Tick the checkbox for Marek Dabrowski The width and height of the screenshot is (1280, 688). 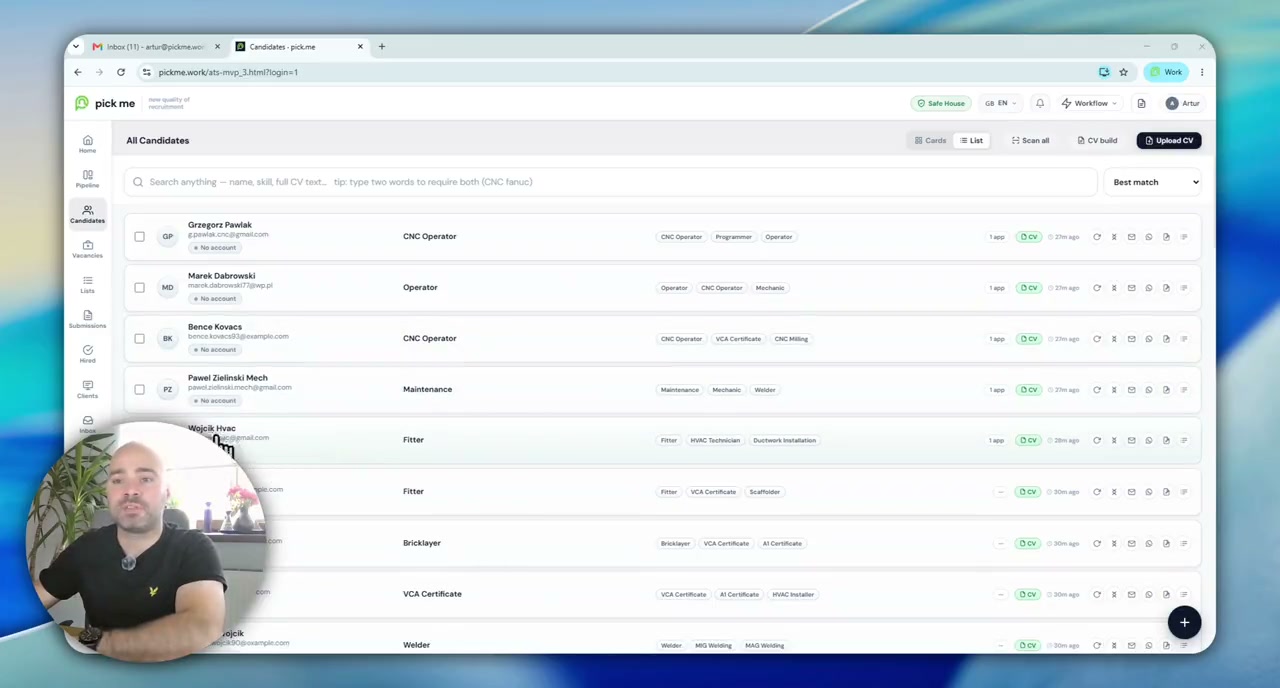tap(139, 288)
